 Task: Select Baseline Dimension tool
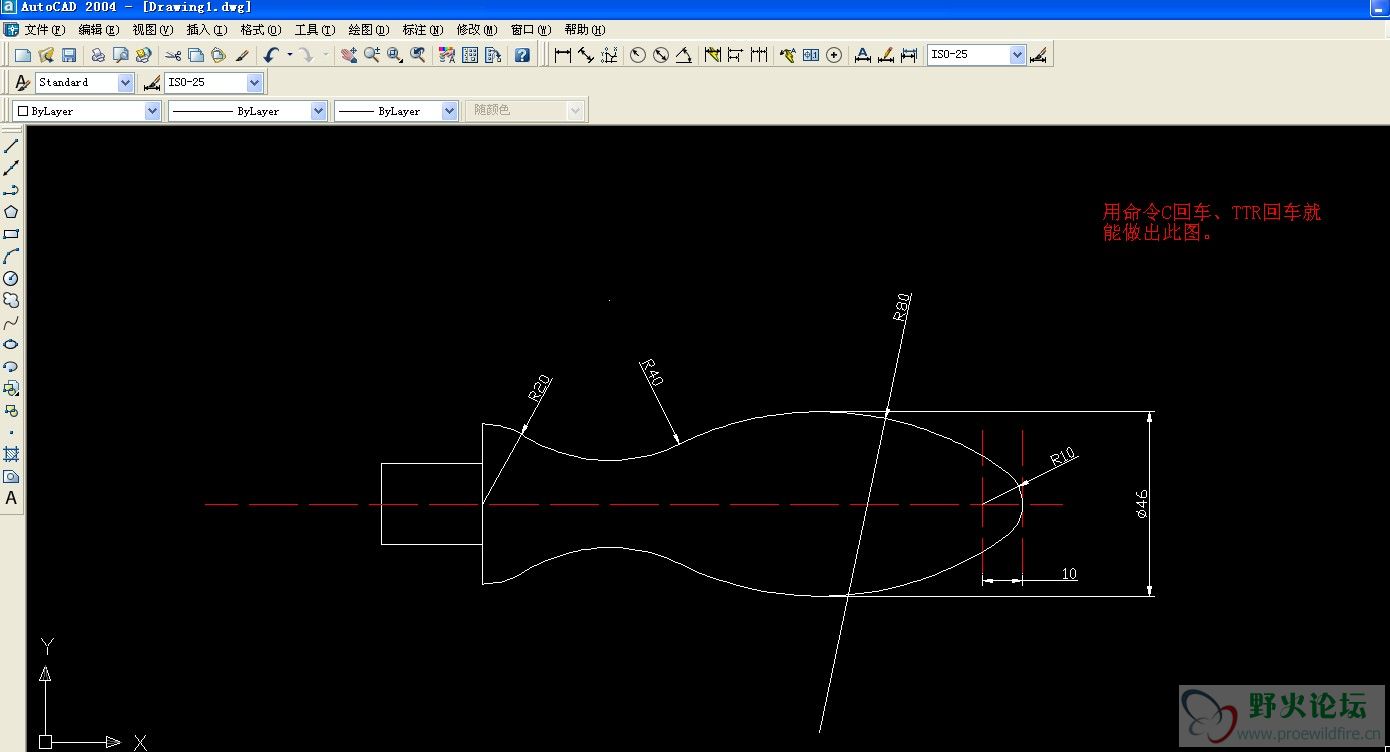[735, 55]
